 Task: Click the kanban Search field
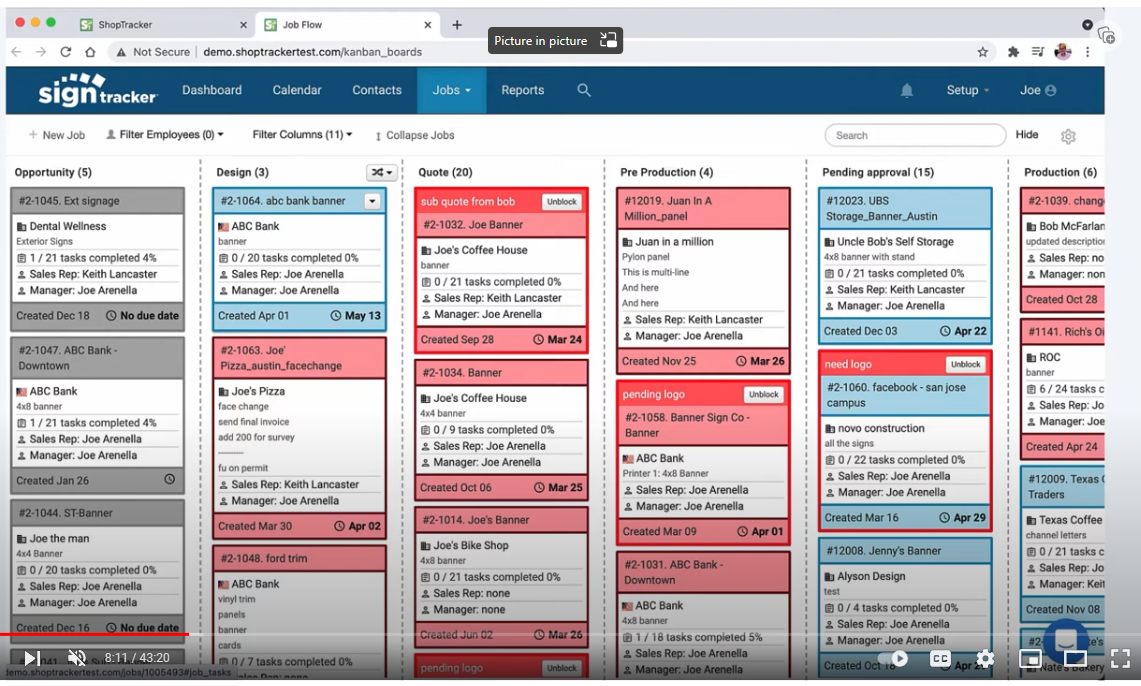coord(915,135)
